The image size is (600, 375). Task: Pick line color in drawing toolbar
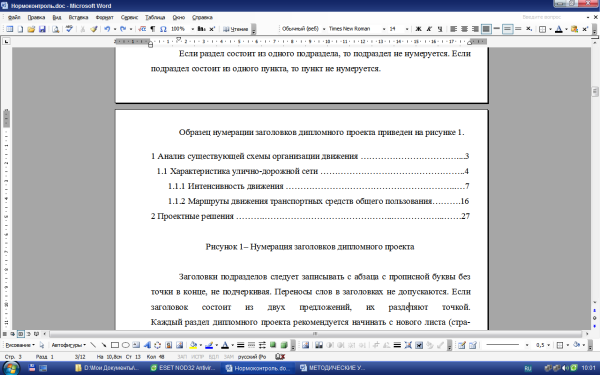click(x=209, y=345)
